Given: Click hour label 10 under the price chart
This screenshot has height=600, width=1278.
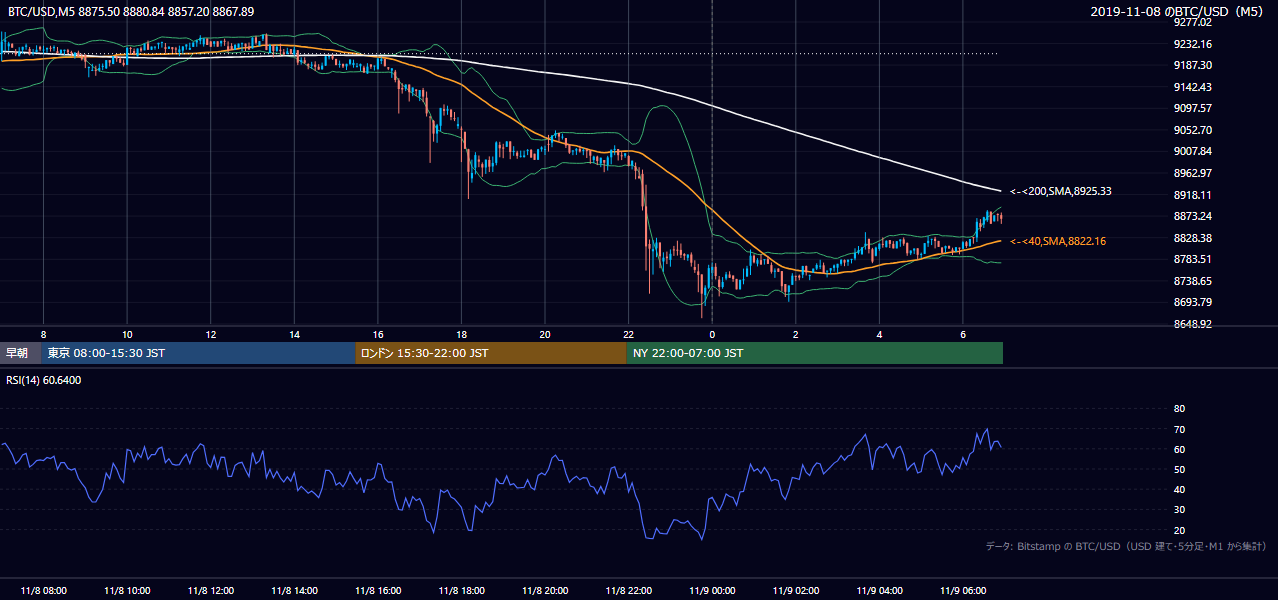Looking at the screenshot, I should pos(127,333).
